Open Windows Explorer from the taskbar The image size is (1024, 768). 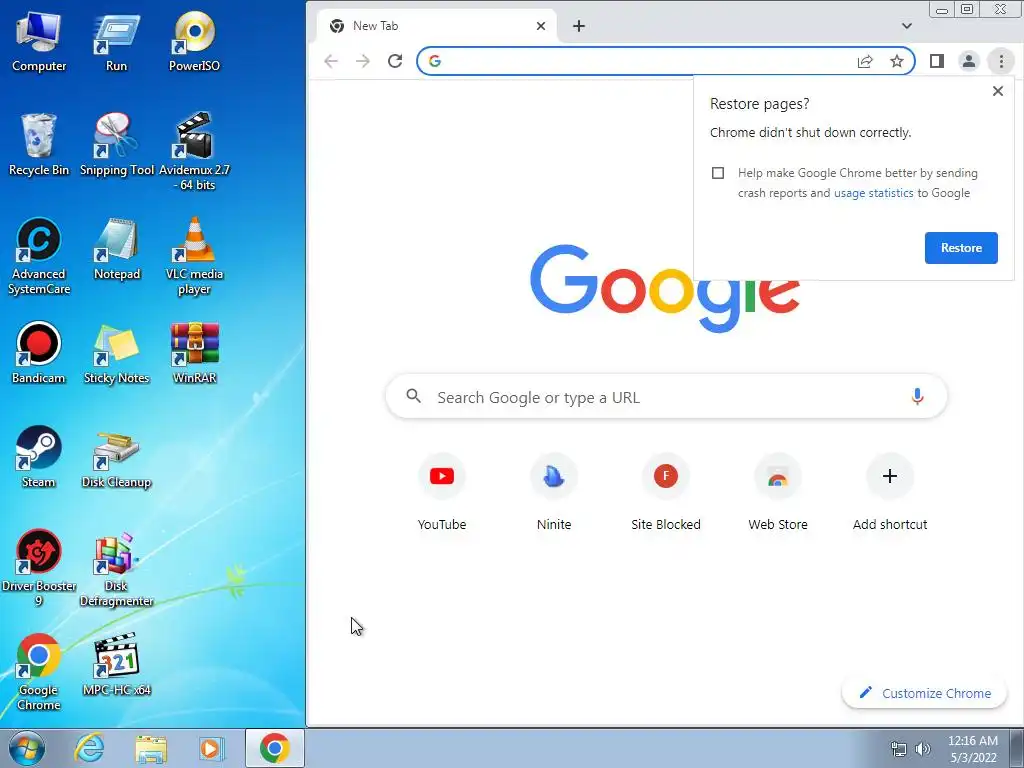(151, 748)
